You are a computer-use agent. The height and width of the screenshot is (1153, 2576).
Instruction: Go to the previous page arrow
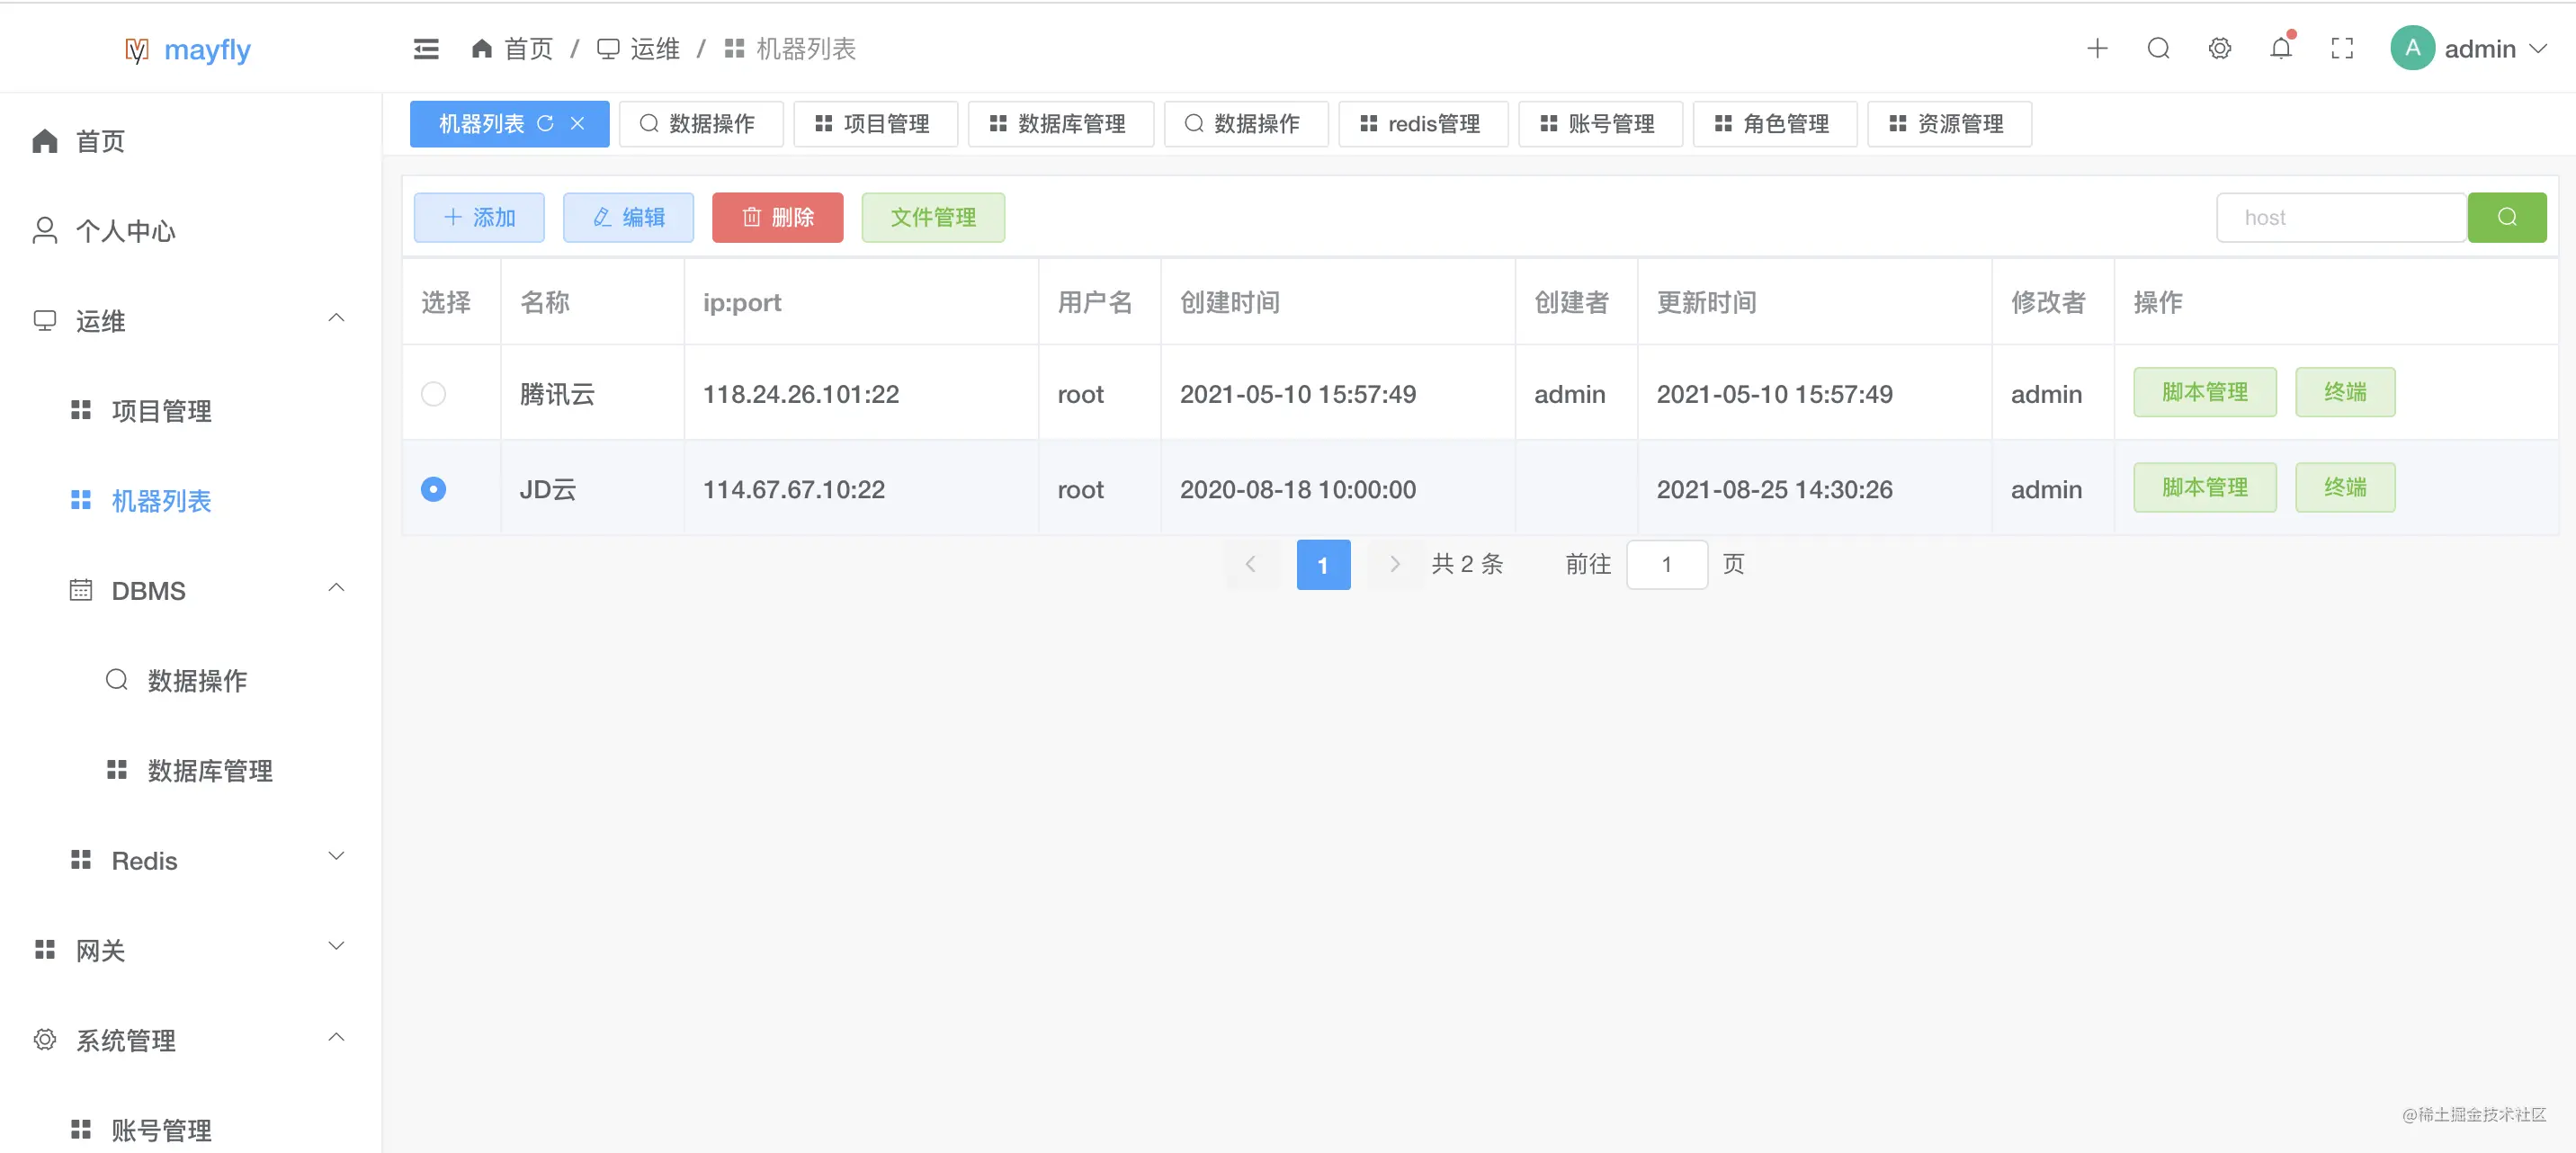(1251, 565)
